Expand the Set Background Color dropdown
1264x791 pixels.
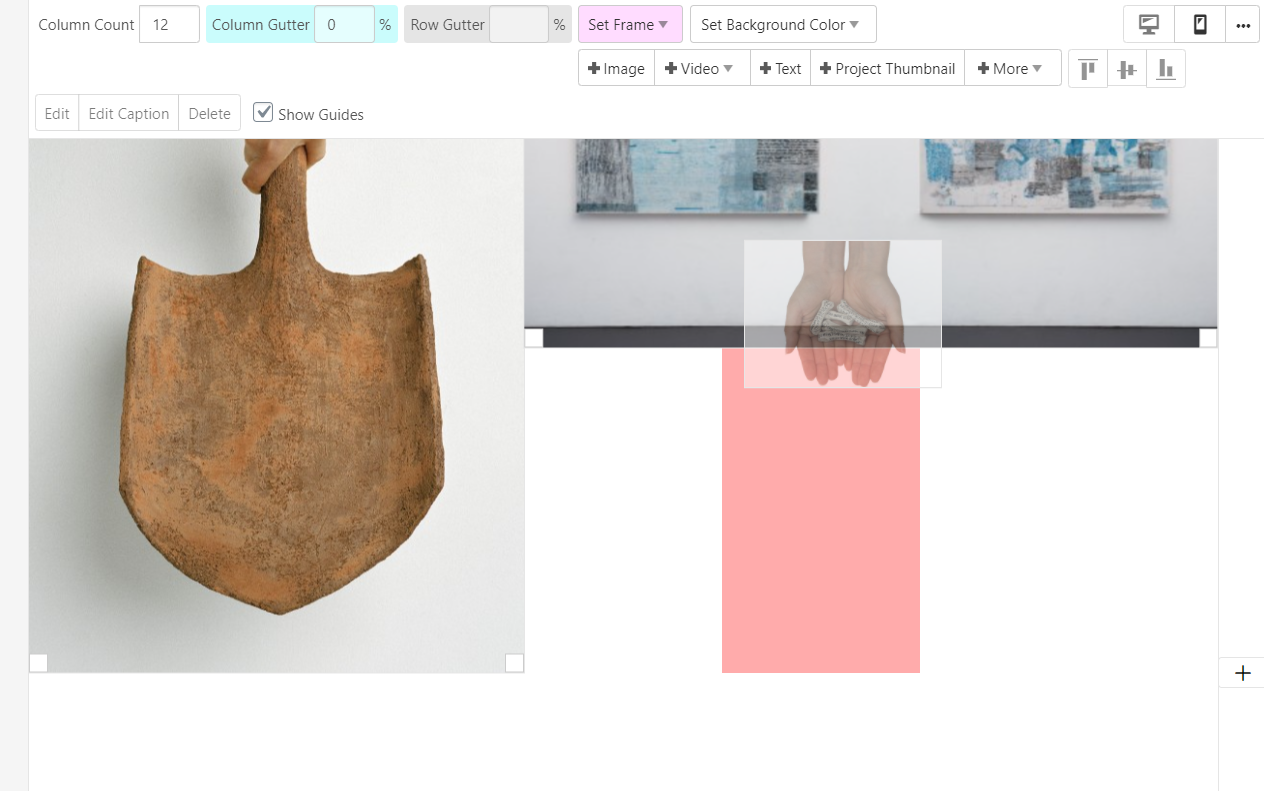[x=782, y=25]
